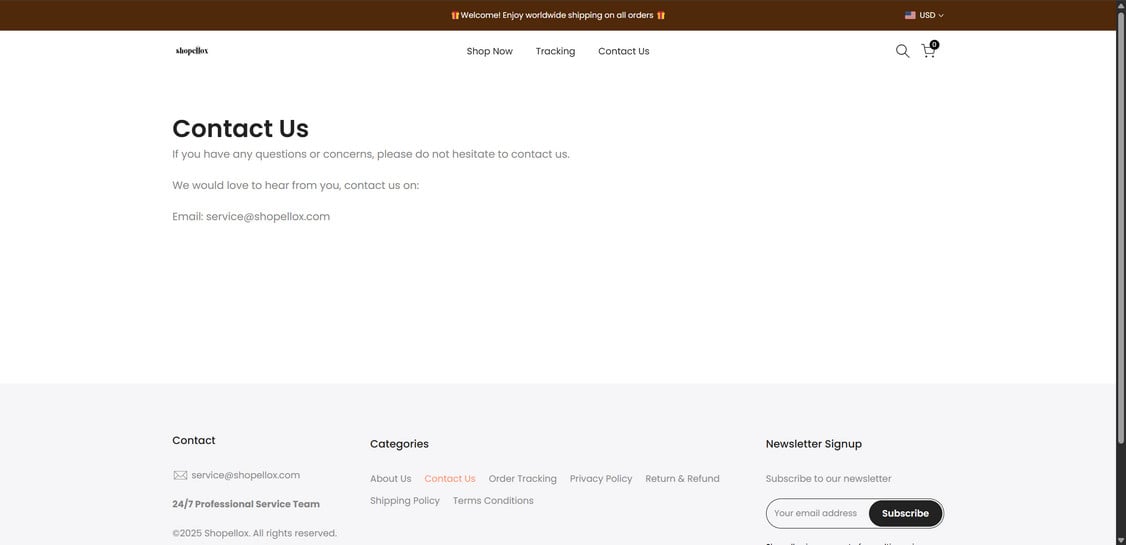
Task: Open the Return & Refund footer link
Action: click(682, 479)
